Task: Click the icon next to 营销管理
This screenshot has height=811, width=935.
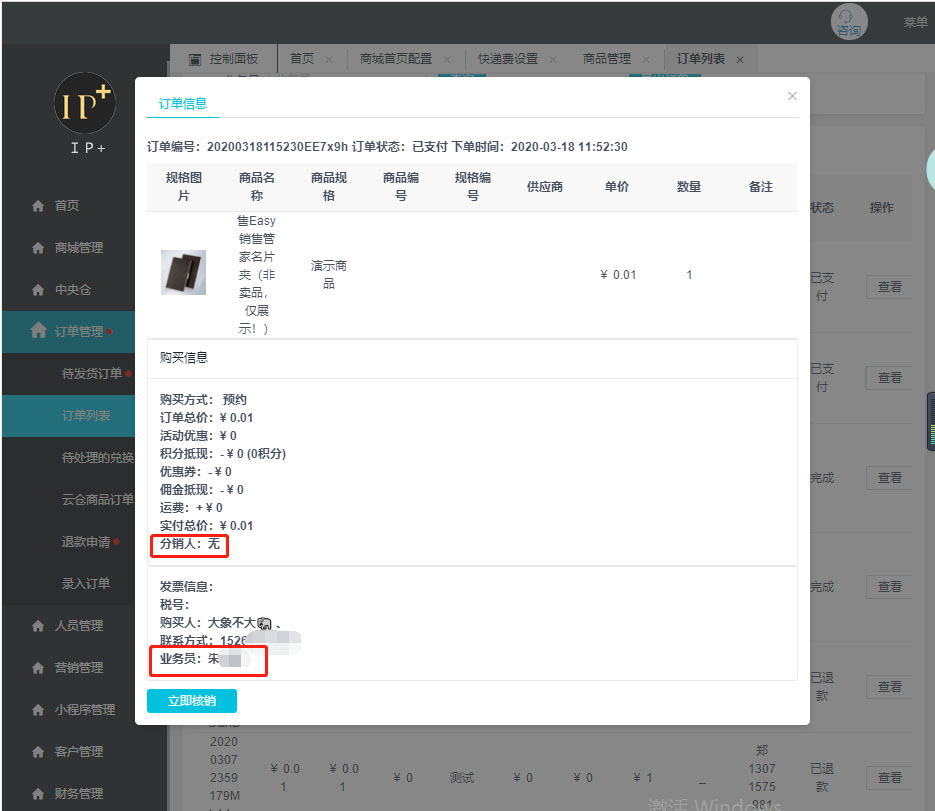Action: (38, 668)
